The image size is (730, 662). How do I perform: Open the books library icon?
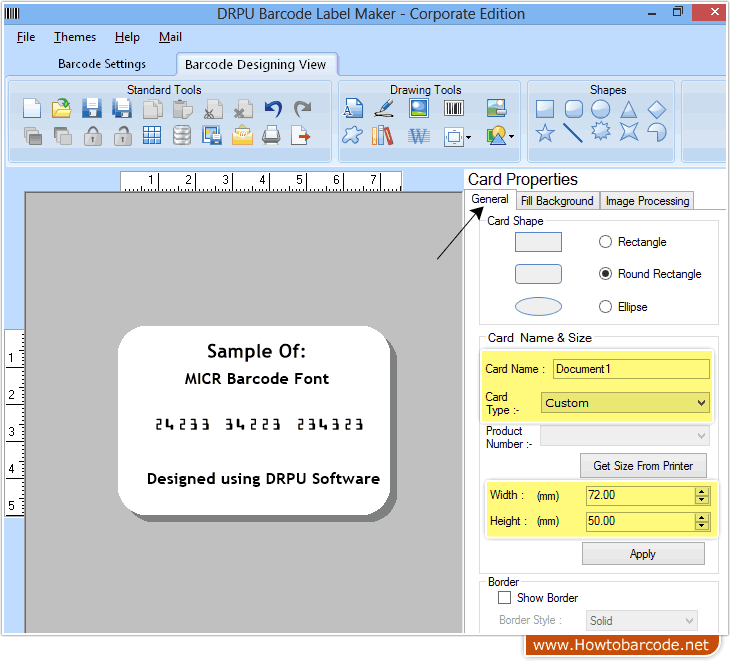click(x=383, y=136)
